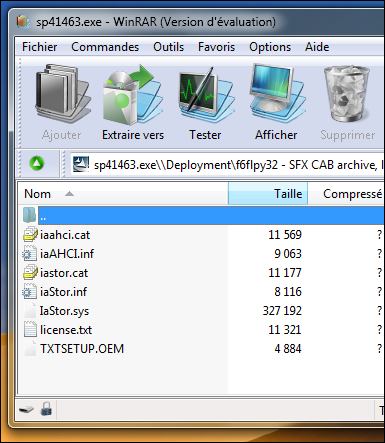The height and width of the screenshot is (443, 385).
Task: Click the Afficher toolbar icon
Action: click(277, 93)
